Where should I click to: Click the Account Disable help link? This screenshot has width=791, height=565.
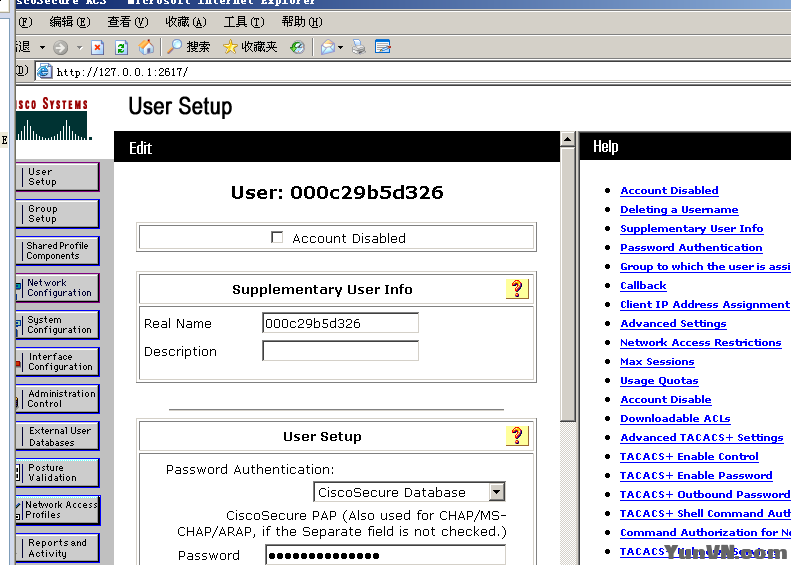click(x=666, y=400)
